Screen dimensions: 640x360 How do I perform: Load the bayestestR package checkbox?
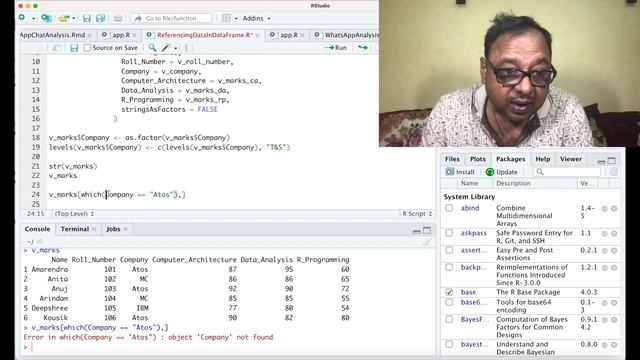click(449, 344)
